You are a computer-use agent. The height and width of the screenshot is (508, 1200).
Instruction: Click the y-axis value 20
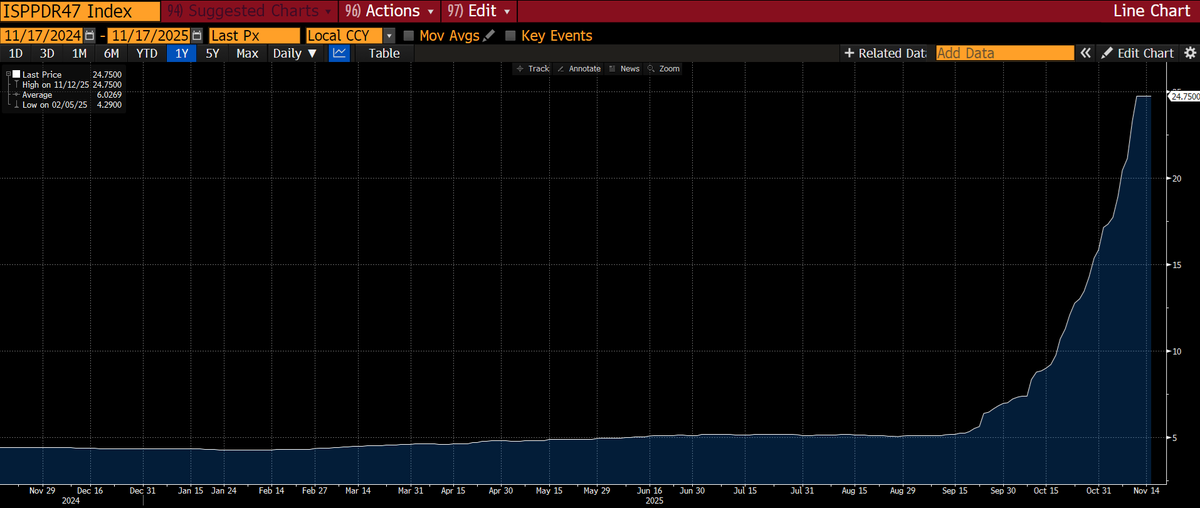pos(1177,178)
